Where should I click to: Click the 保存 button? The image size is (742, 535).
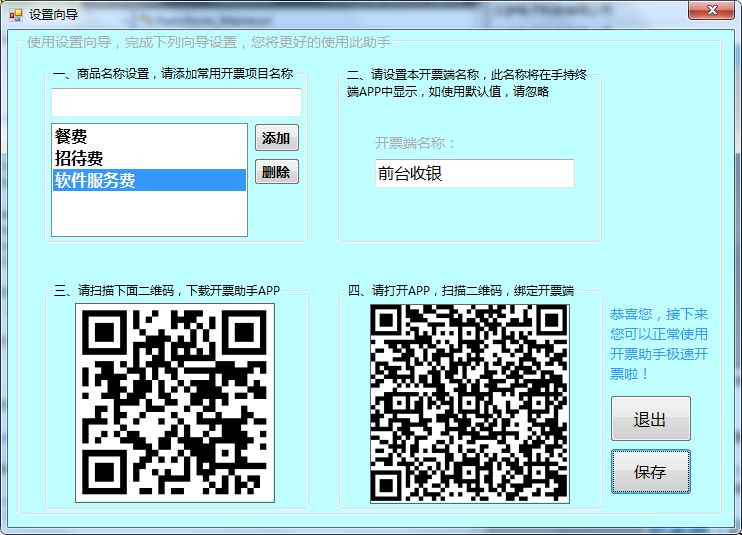(x=651, y=472)
